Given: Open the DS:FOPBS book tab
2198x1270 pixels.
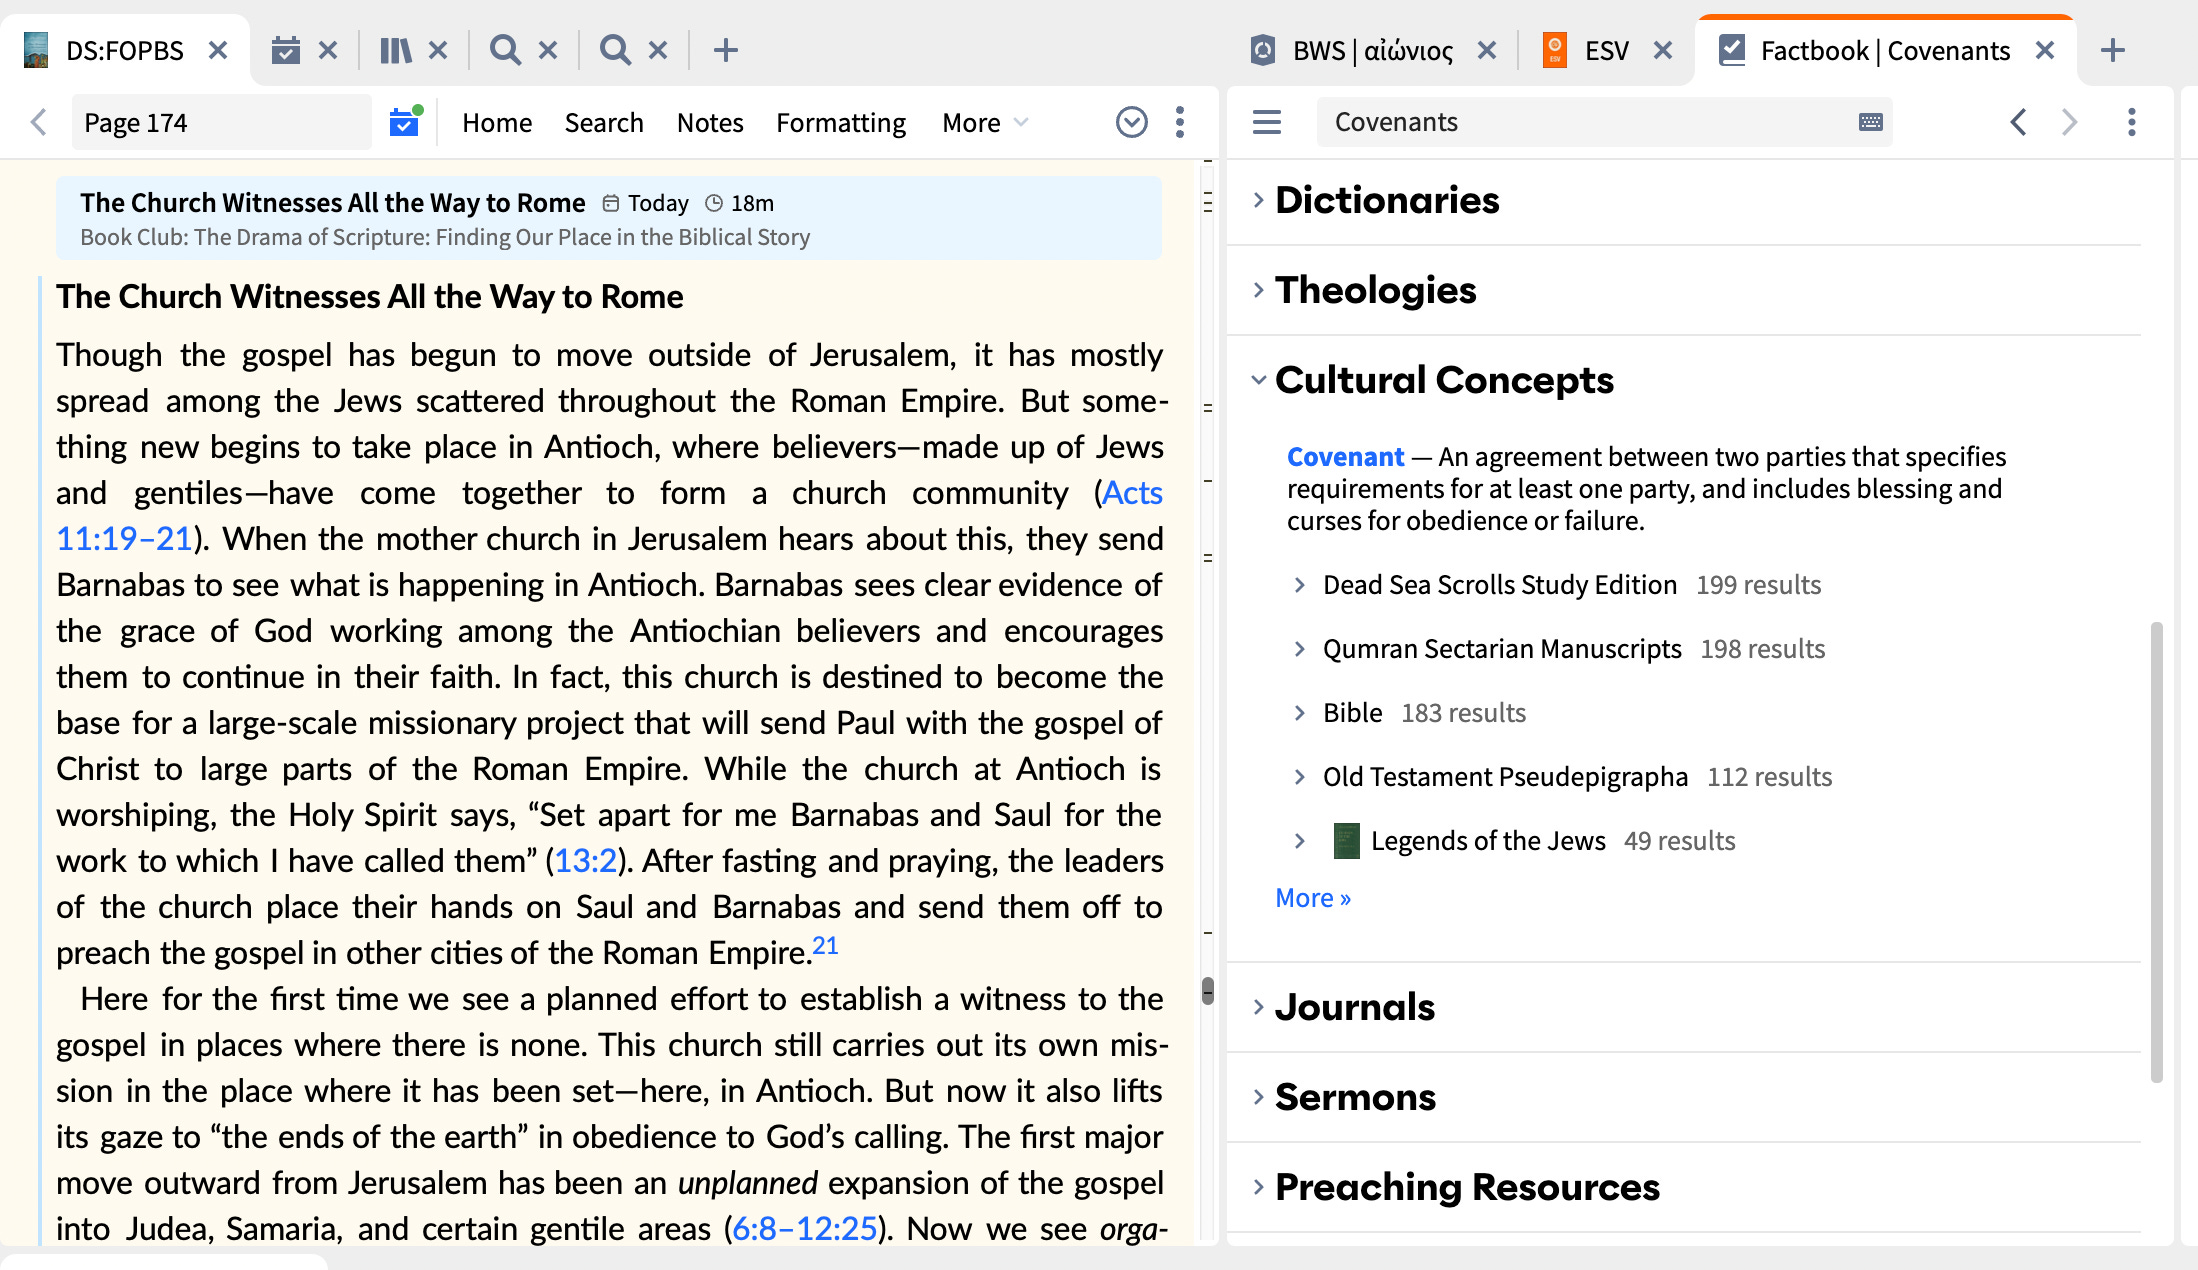Looking at the screenshot, I should coord(105,50).
